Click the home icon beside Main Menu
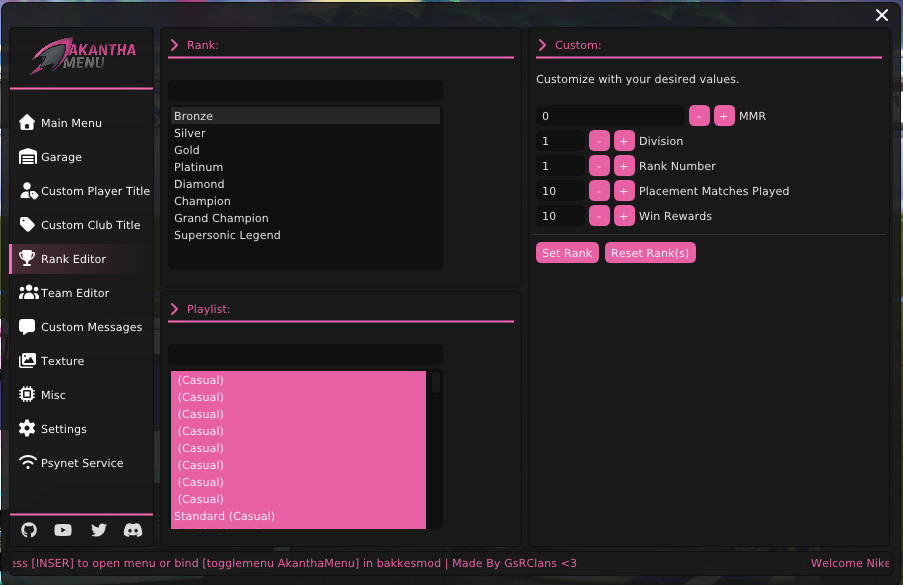The width and height of the screenshot is (903, 585). [27, 122]
